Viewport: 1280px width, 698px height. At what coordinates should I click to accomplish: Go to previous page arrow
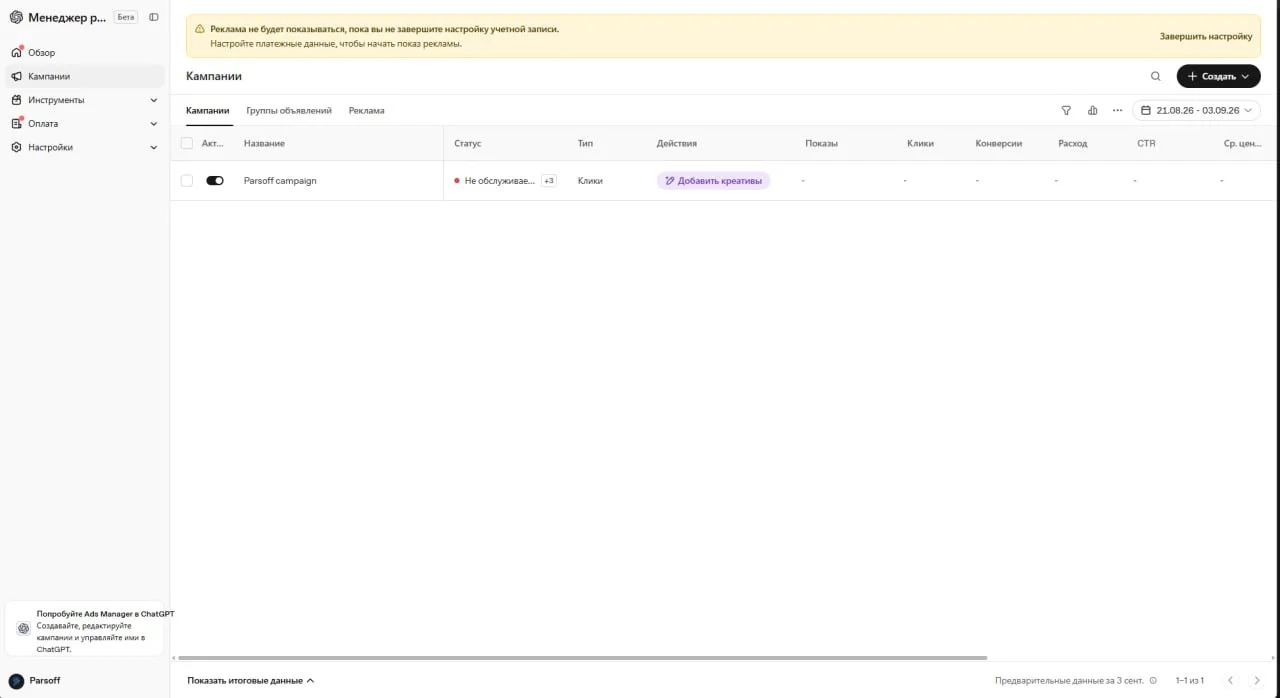click(x=1231, y=680)
